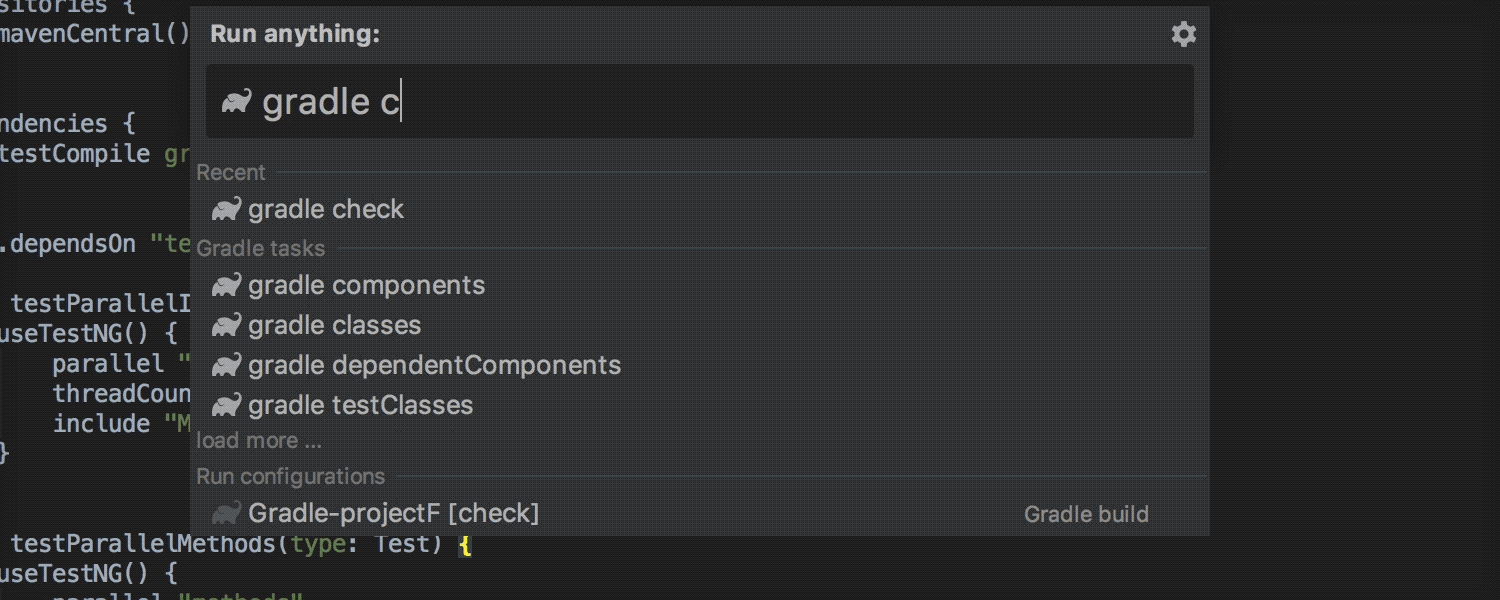Viewport: 1500px width, 600px height.
Task: Click in the Run anything input field
Action: click(x=700, y=102)
